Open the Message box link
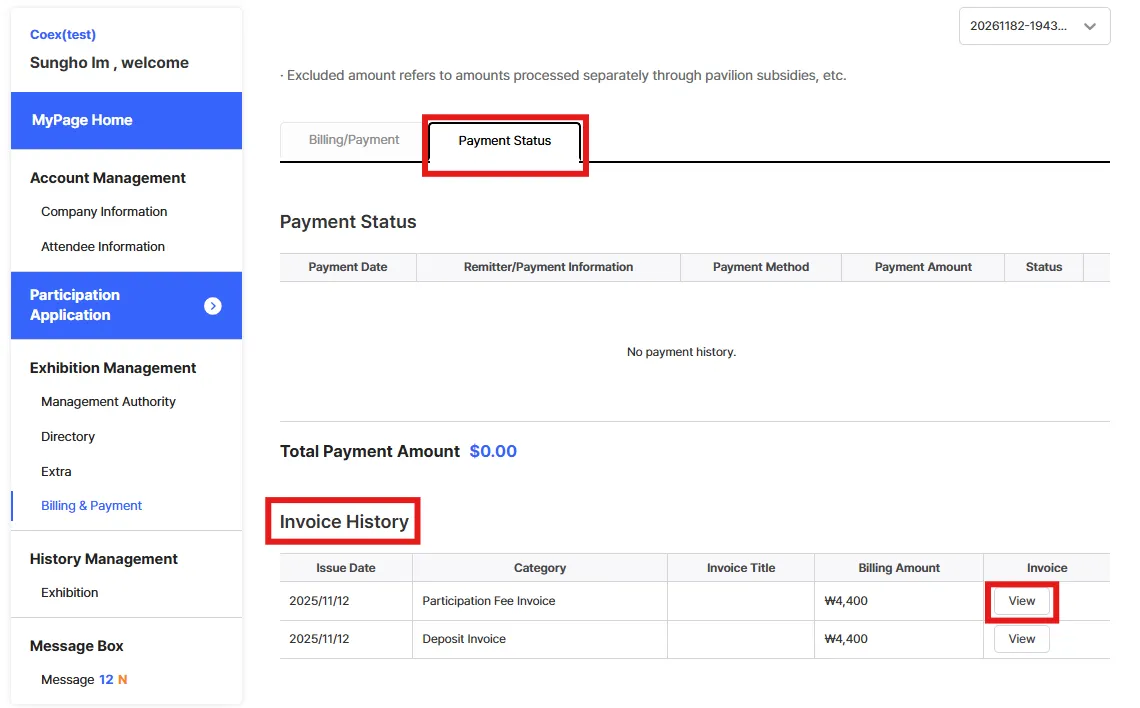Viewport: 1140px width, 708px height. (68, 680)
